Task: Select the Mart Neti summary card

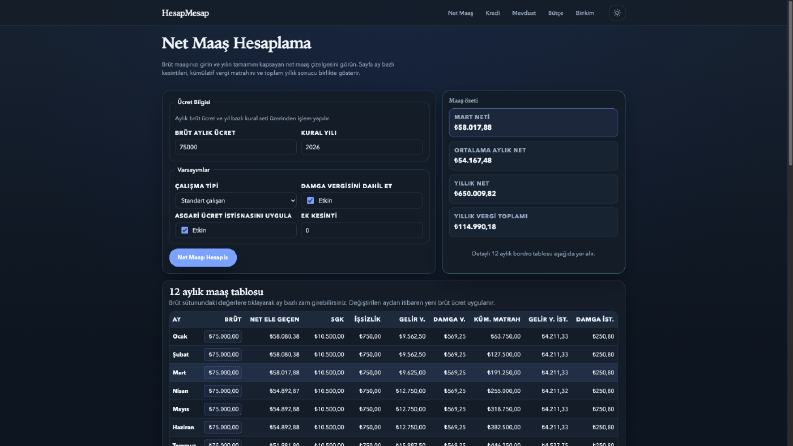Action: tap(533, 122)
